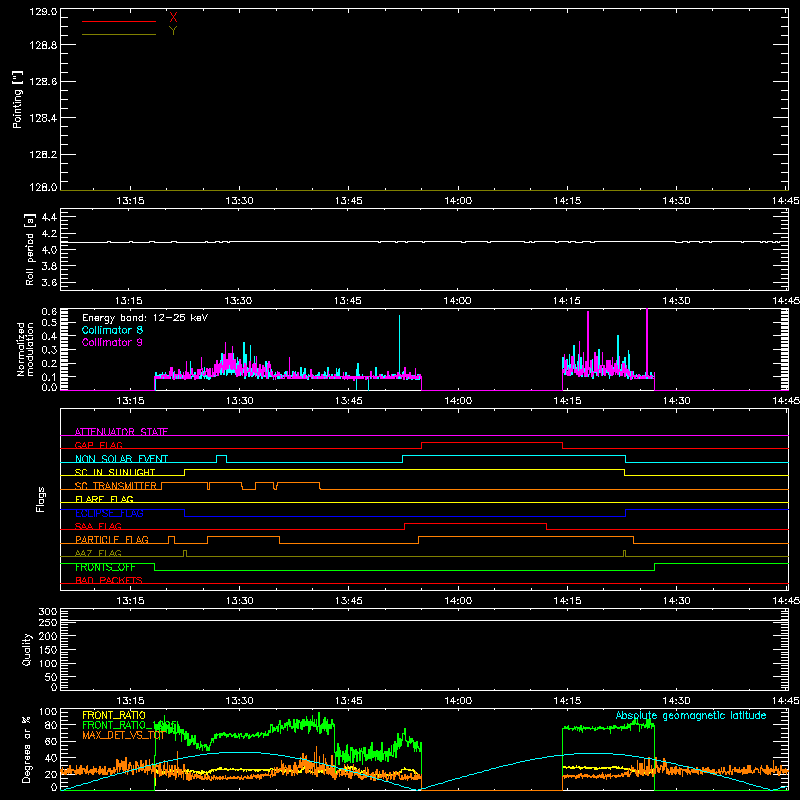Click the olive flag label below PARTICLE_FLAG
This screenshot has height=800, width=800.
98,553
